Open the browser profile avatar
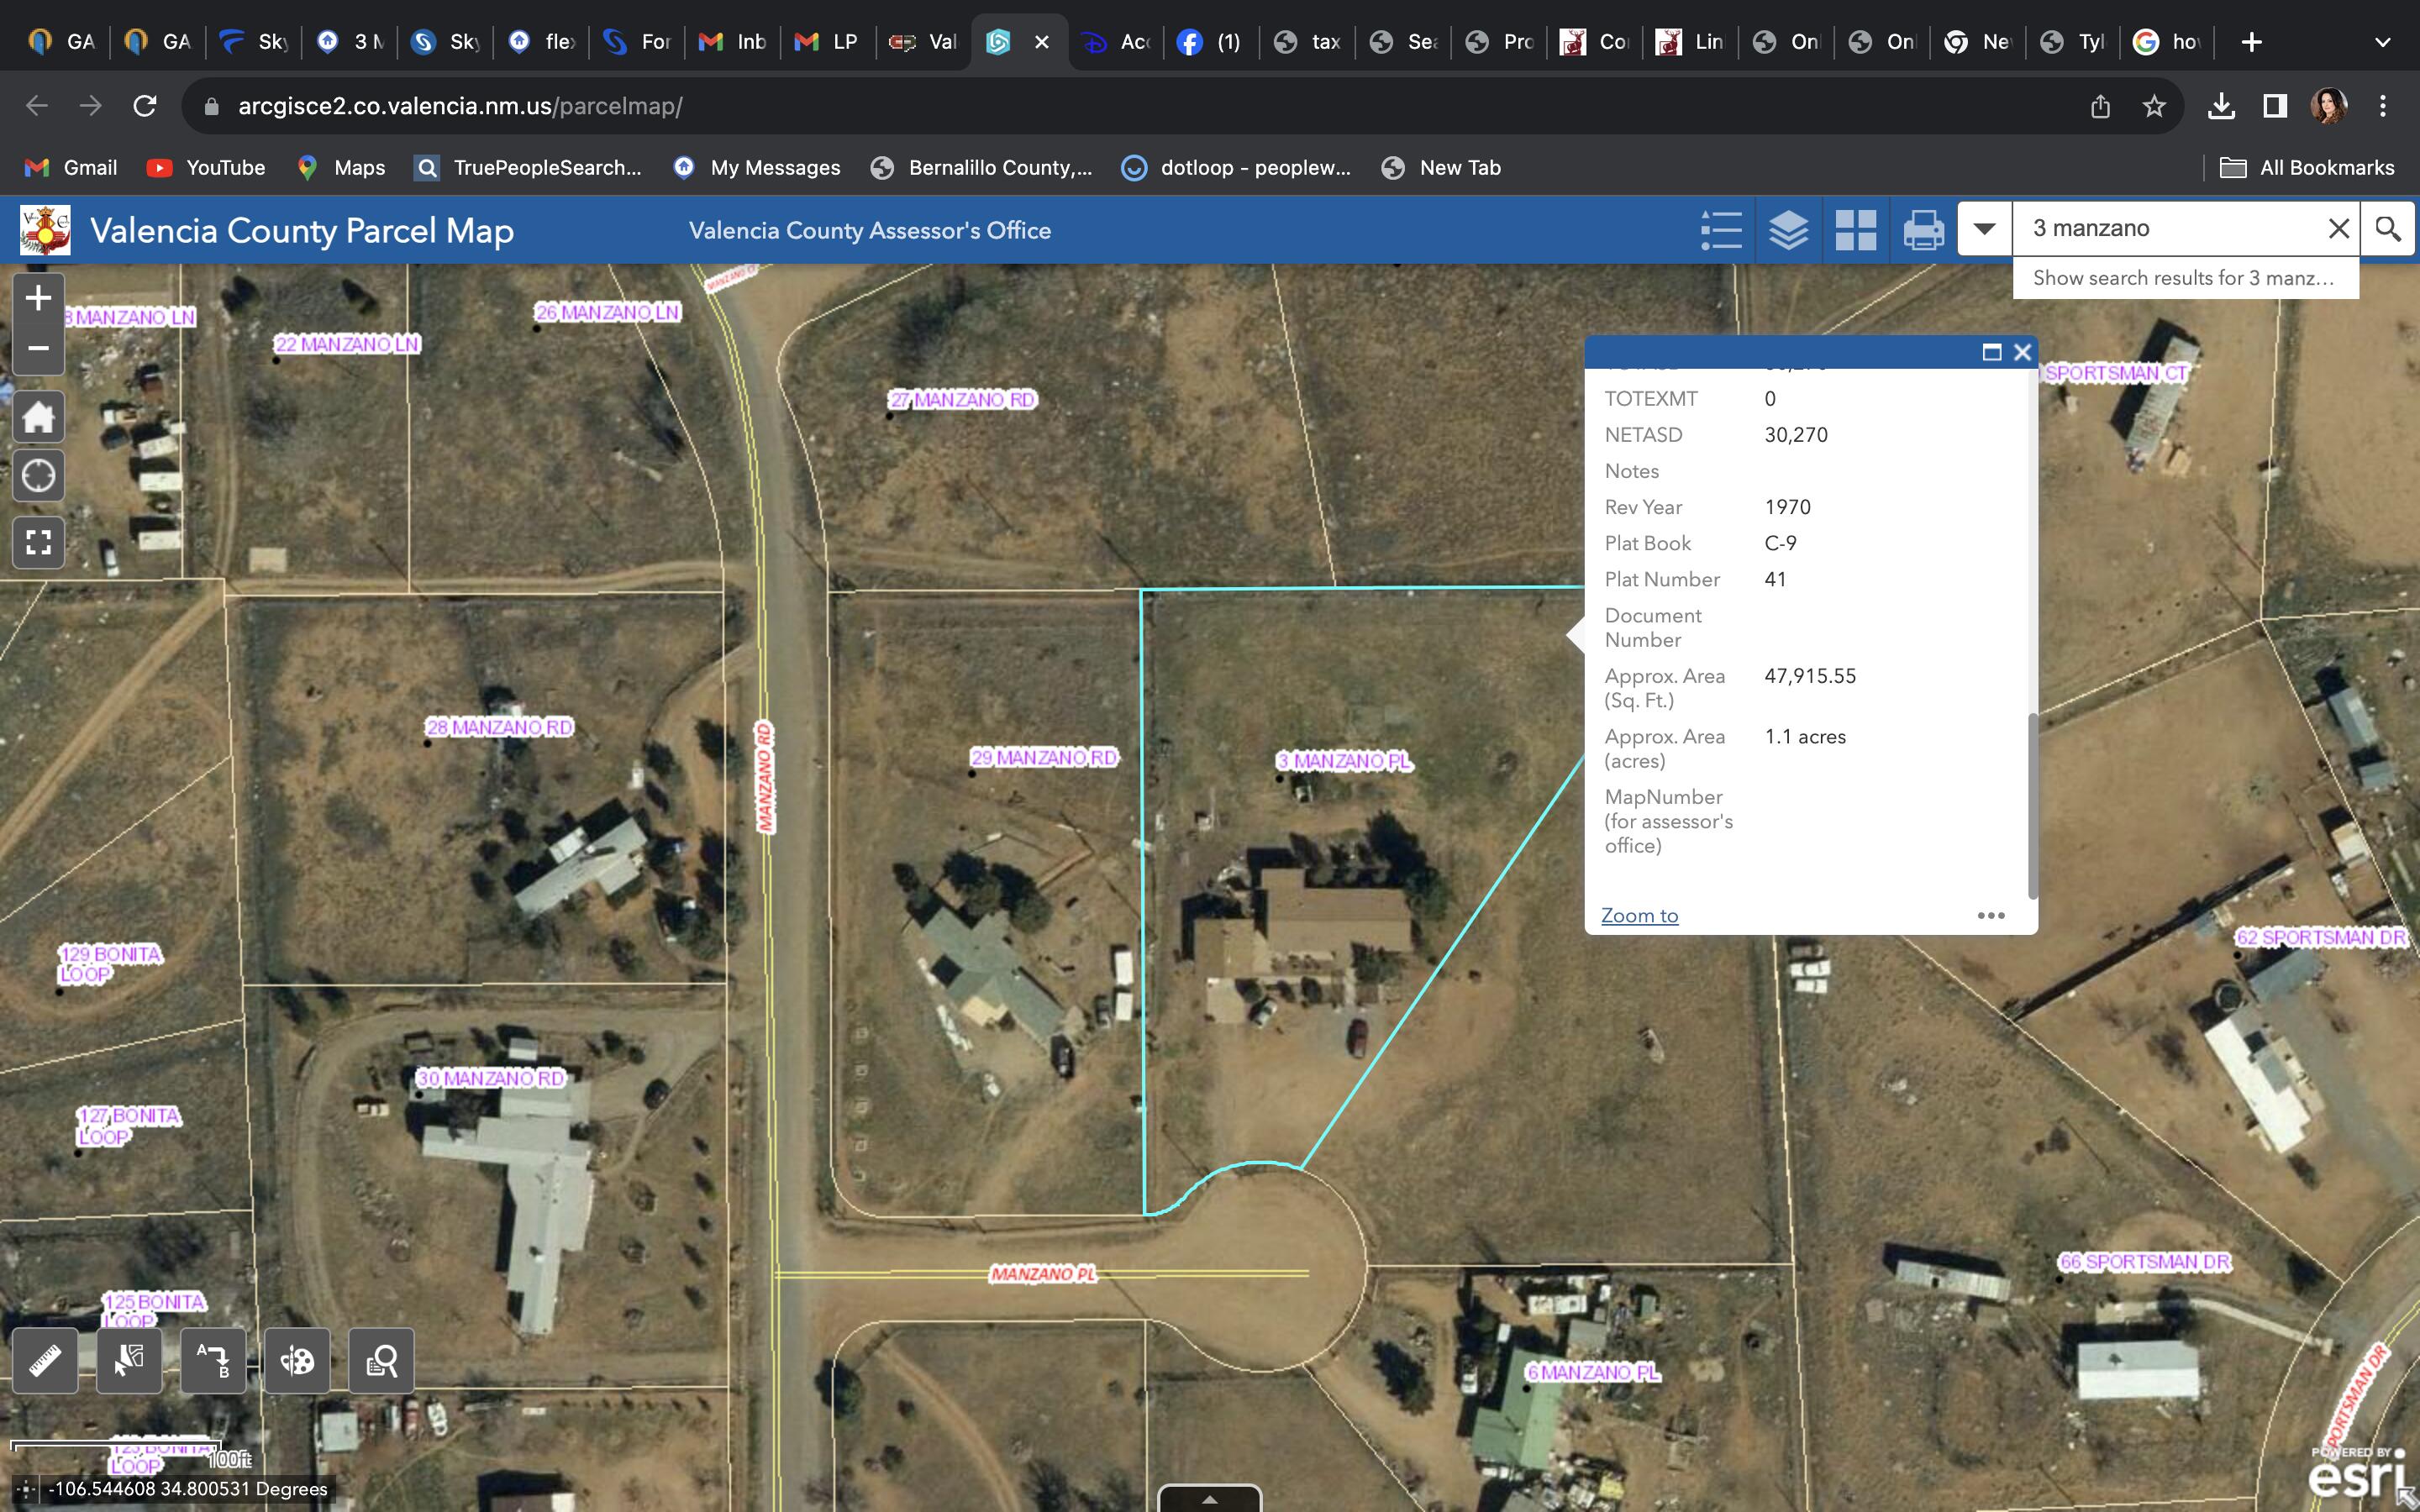This screenshot has height=1512, width=2420. (2329, 106)
